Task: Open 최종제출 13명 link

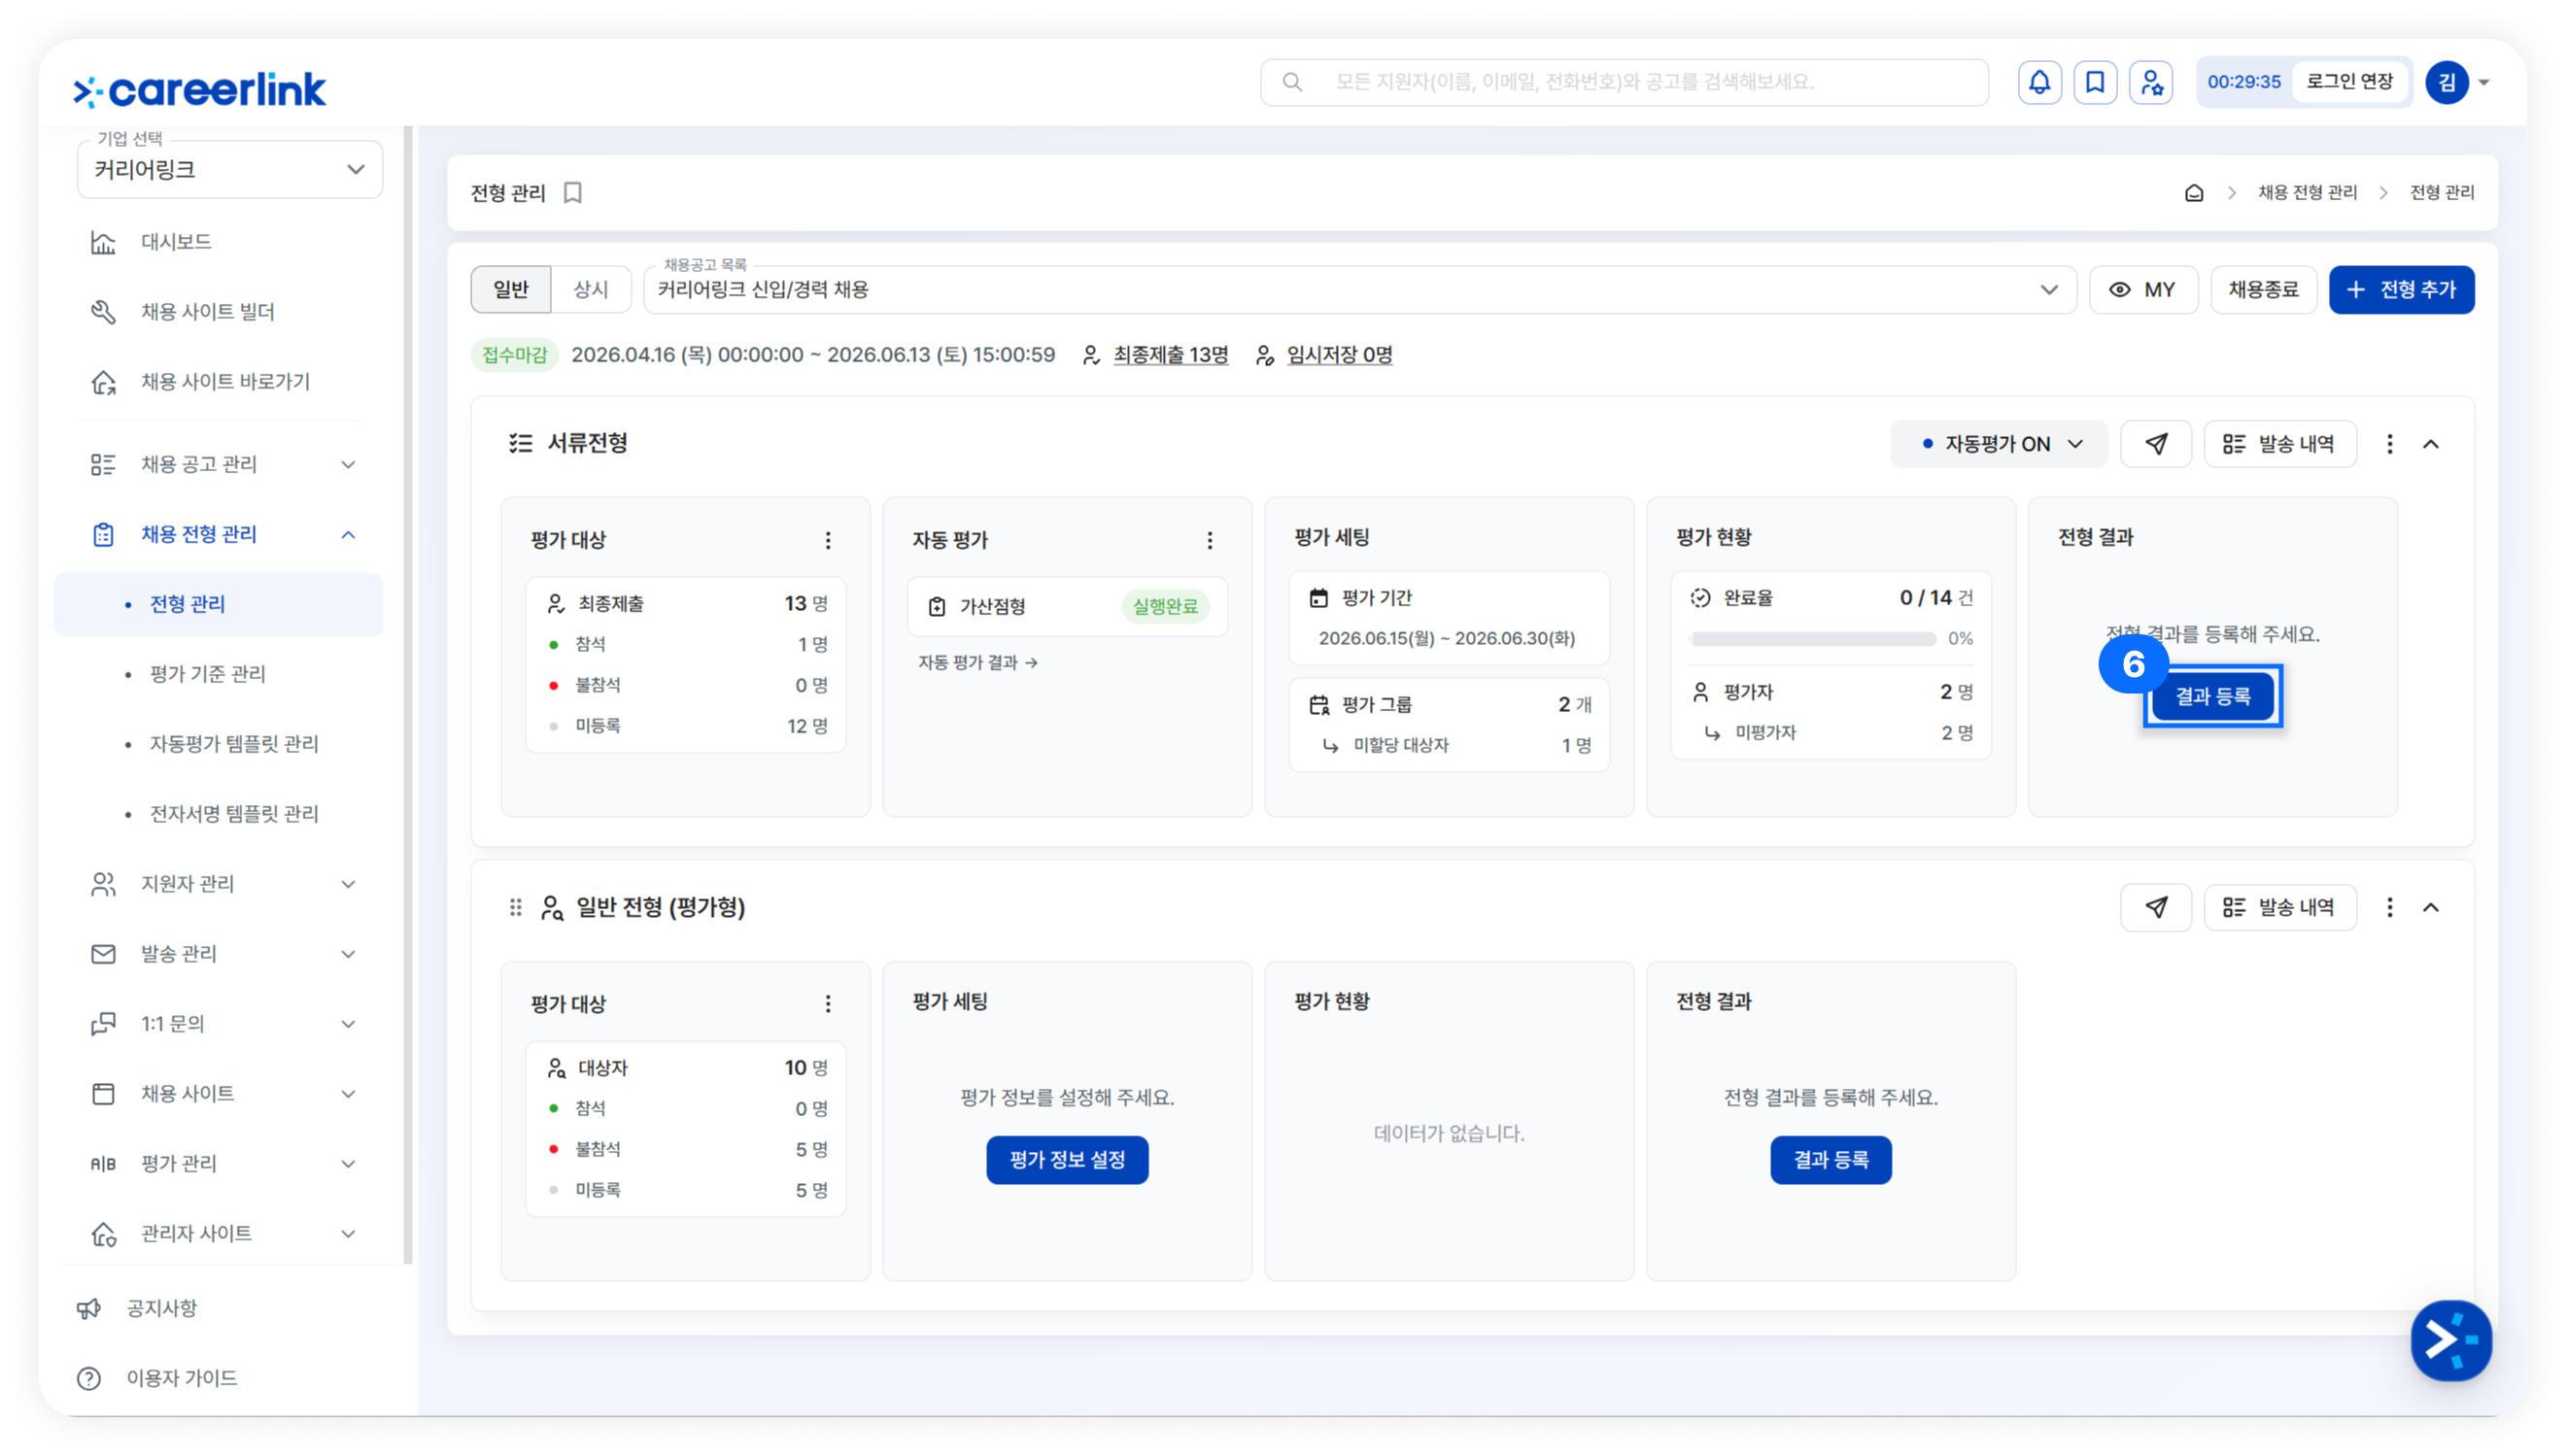Action: tap(1170, 355)
